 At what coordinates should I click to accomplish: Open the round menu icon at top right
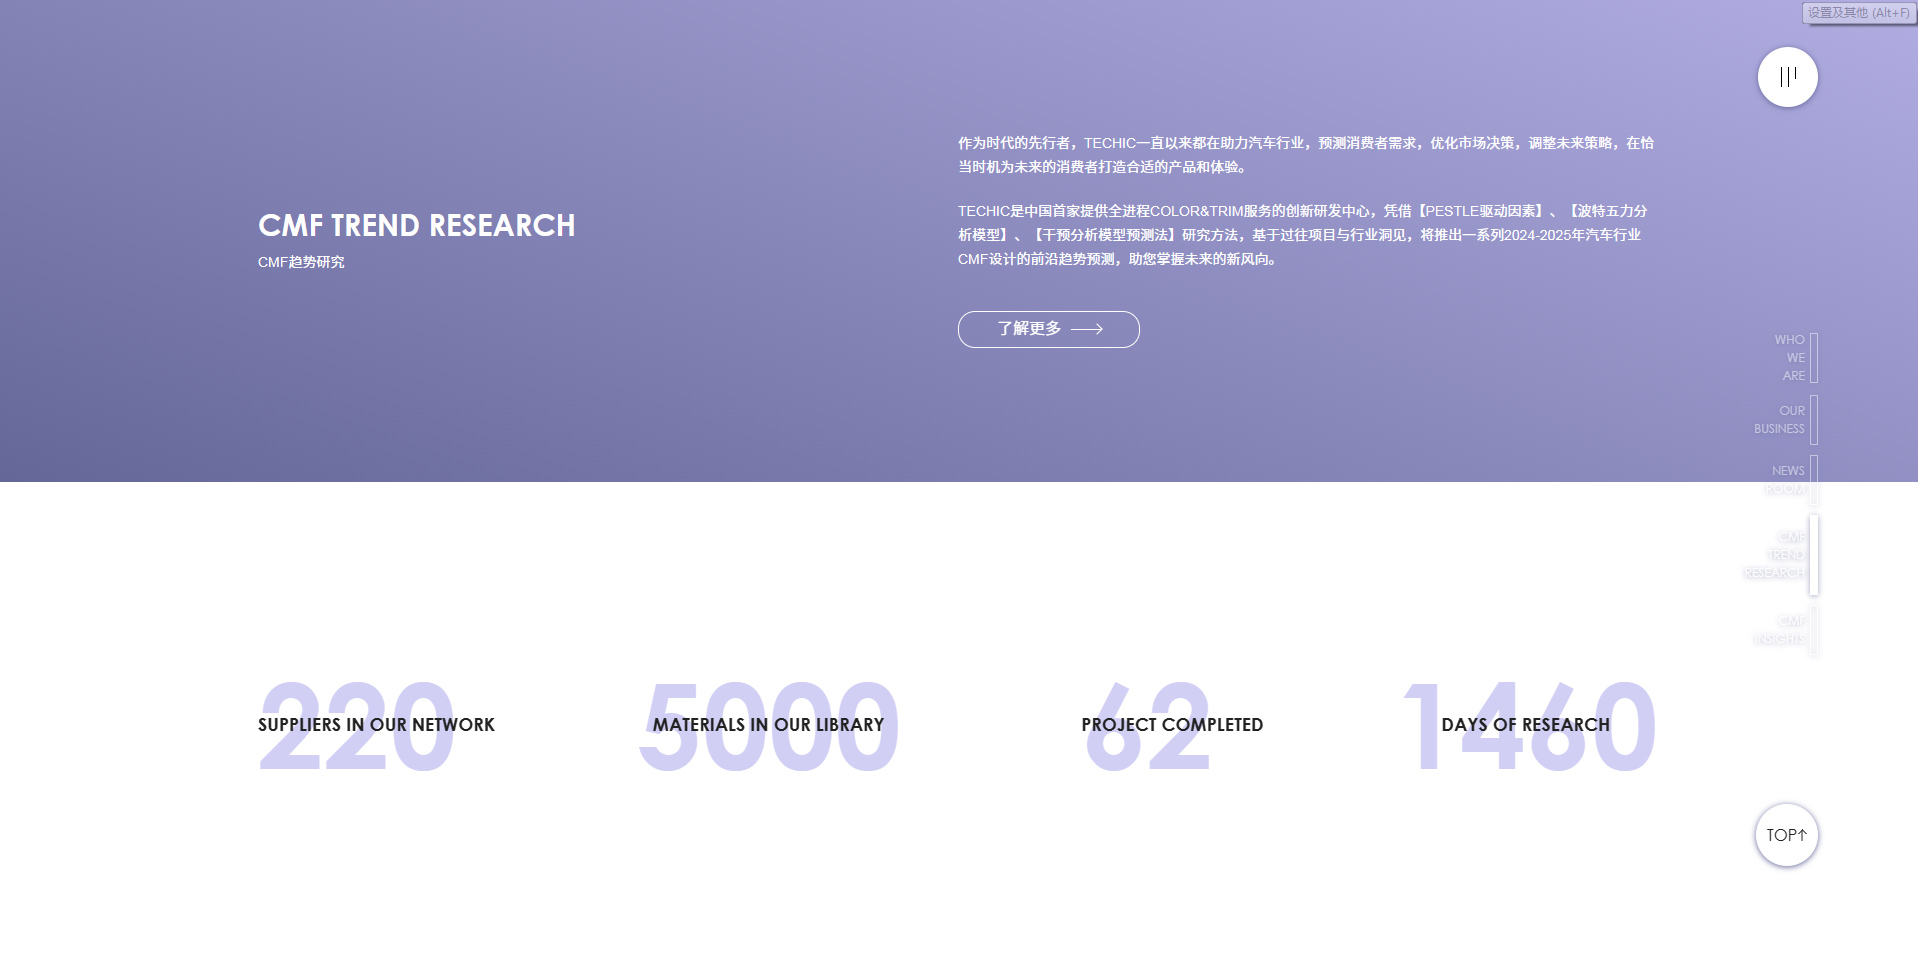[1787, 77]
